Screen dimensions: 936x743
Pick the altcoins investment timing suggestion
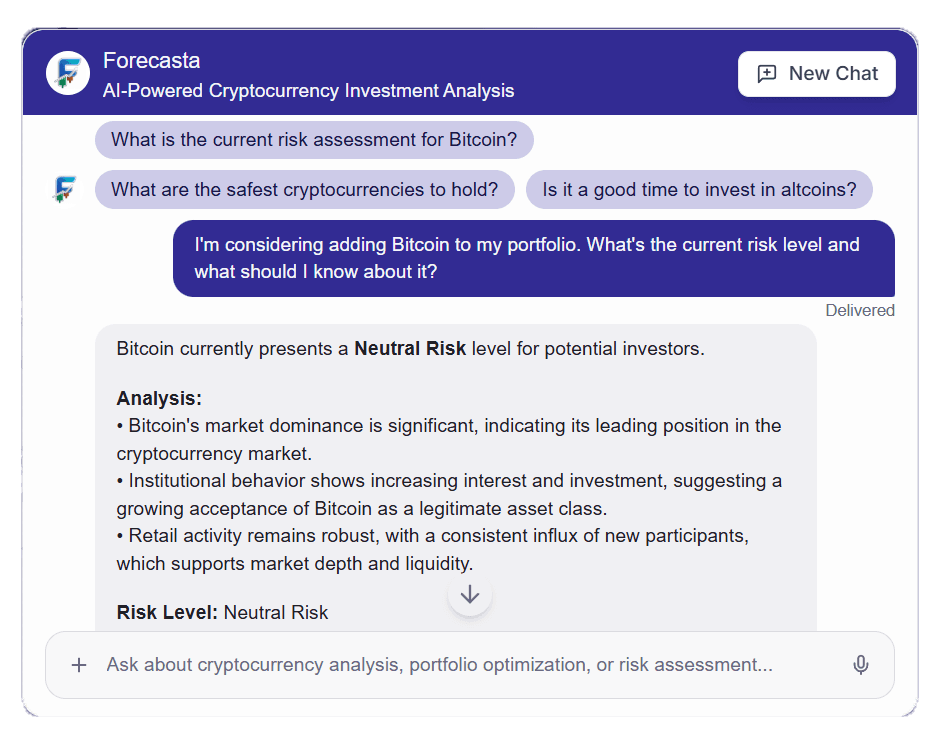[x=699, y=189]
